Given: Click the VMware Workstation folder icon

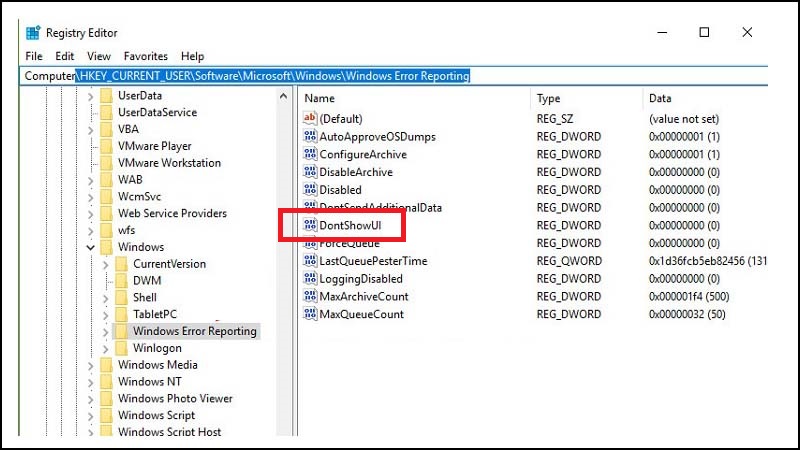Looking at the screenshot, I should 106,163.
